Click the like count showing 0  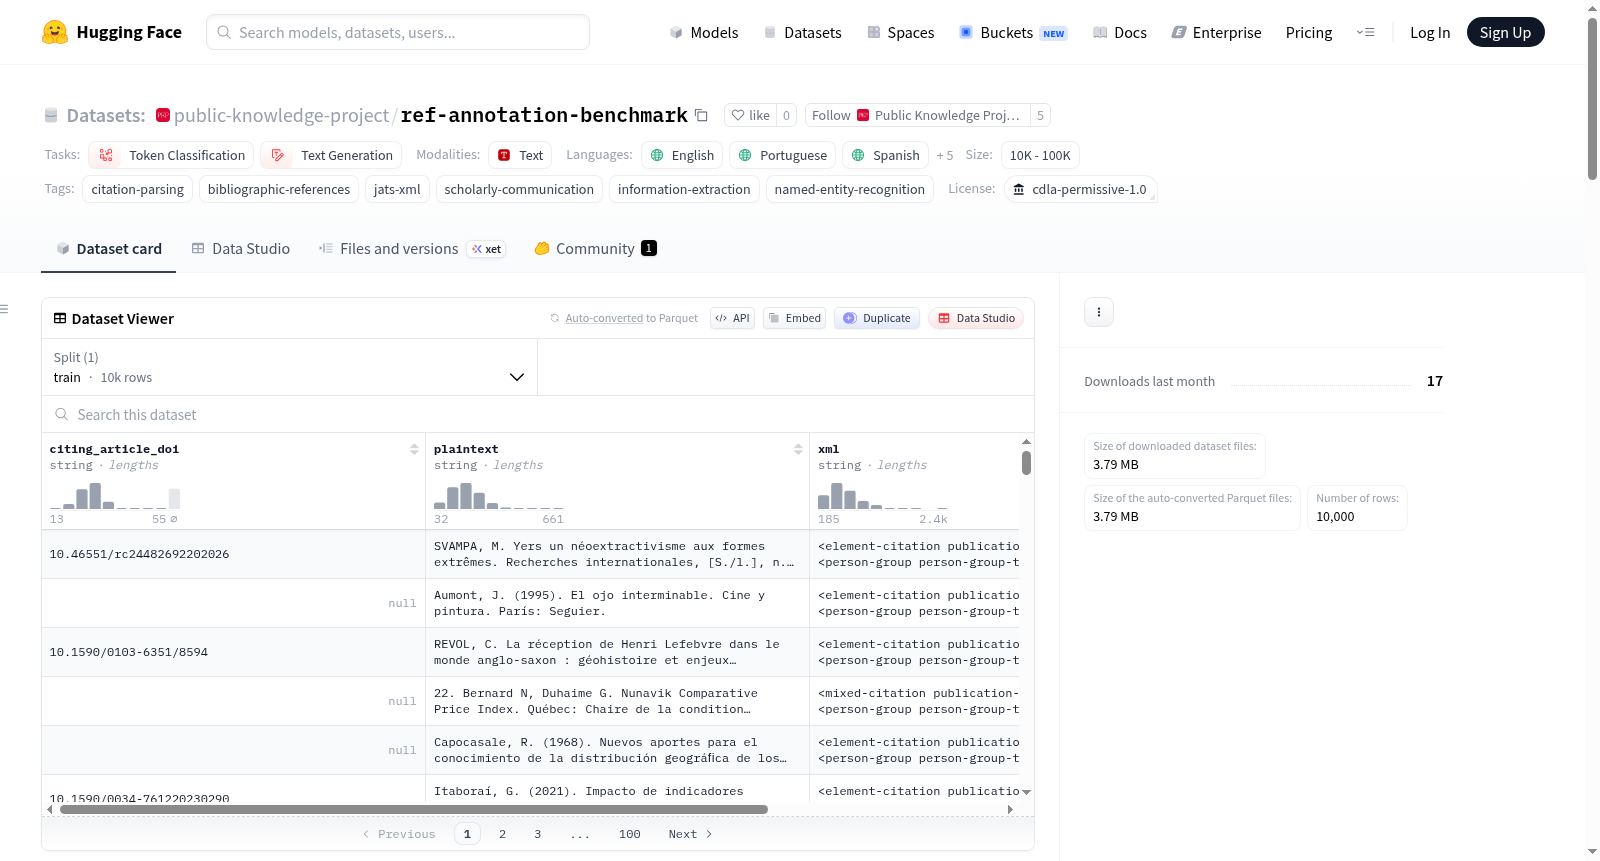point(787,115)
